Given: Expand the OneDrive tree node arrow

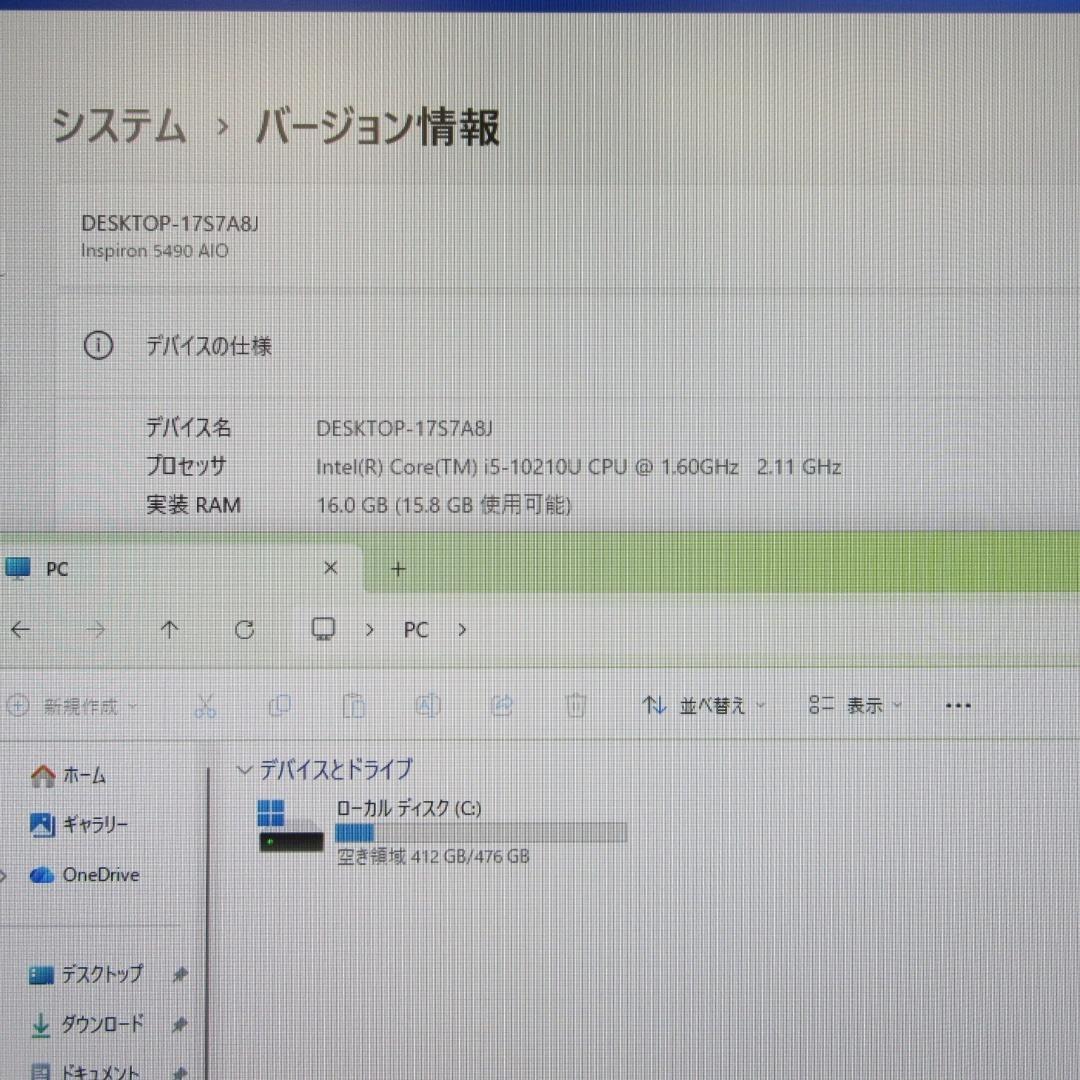Looking at the screenshot, I should point(4,875).
